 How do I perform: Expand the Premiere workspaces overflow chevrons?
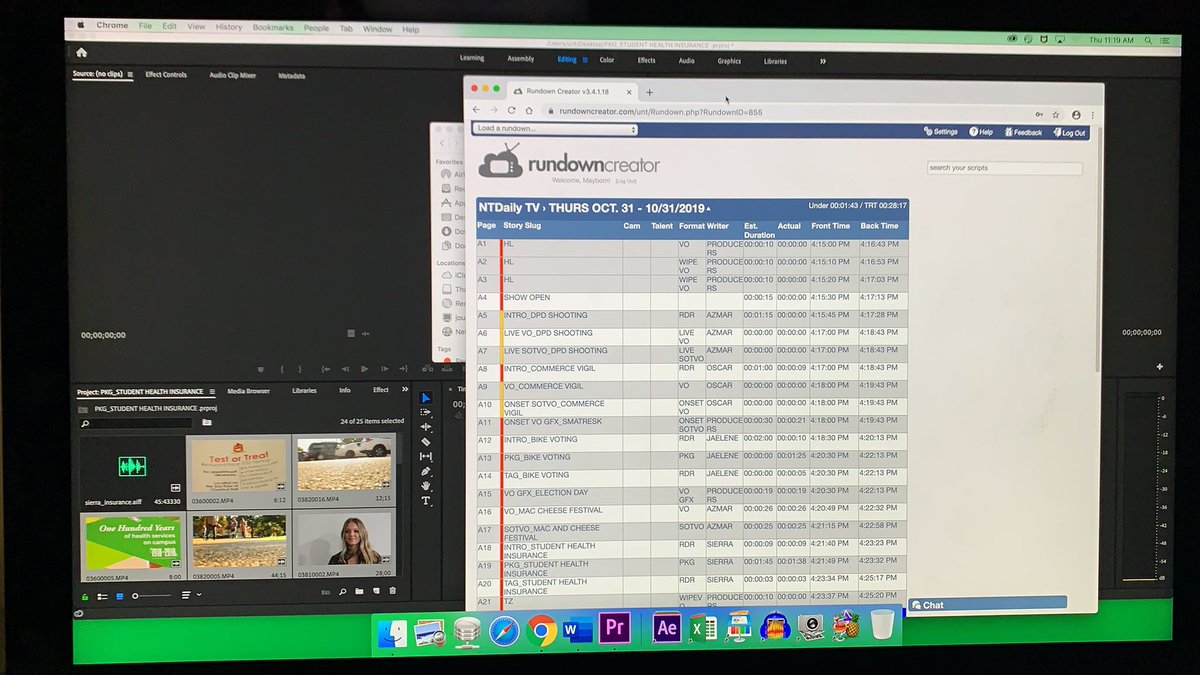coord(823,61)
